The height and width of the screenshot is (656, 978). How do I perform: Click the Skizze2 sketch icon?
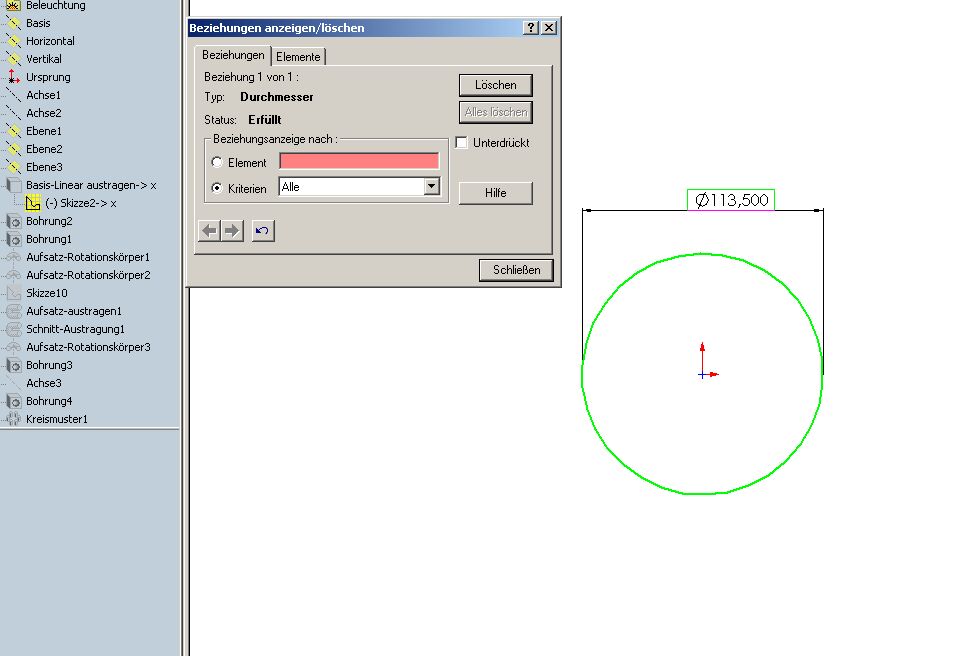[32, 203]
